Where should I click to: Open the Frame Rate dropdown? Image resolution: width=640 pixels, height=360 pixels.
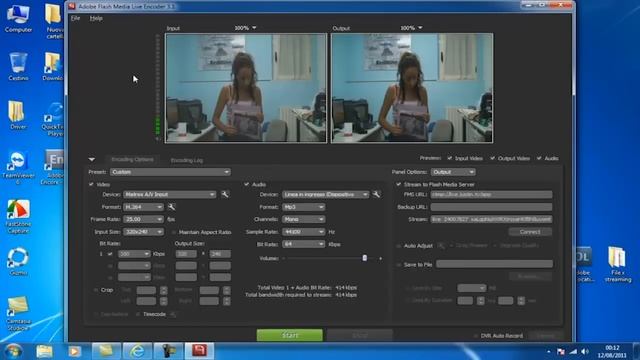143,219
